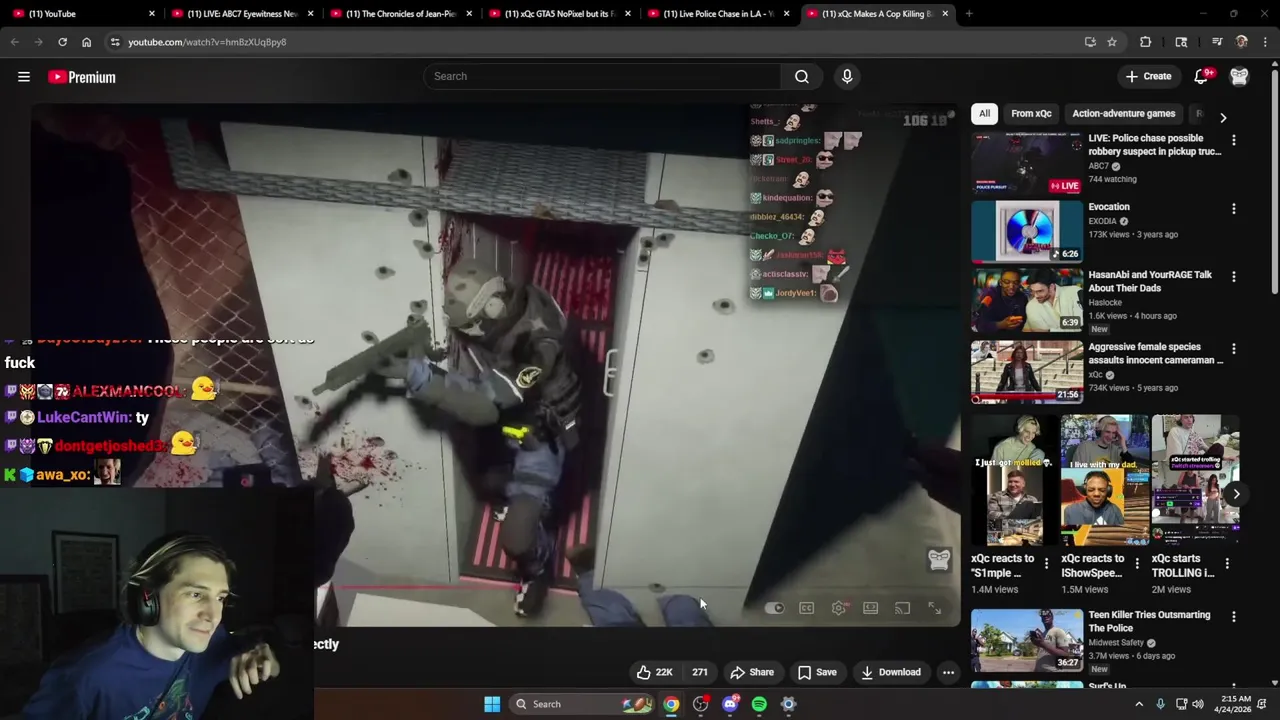Go back with Chrome back arrow
This screenshot has height=720, width=1280.
pos(14,42)
